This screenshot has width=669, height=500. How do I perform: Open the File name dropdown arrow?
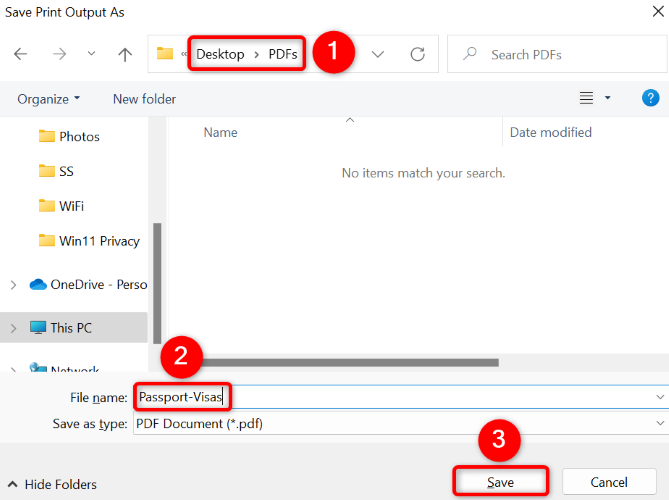click(x=660, y=397)
